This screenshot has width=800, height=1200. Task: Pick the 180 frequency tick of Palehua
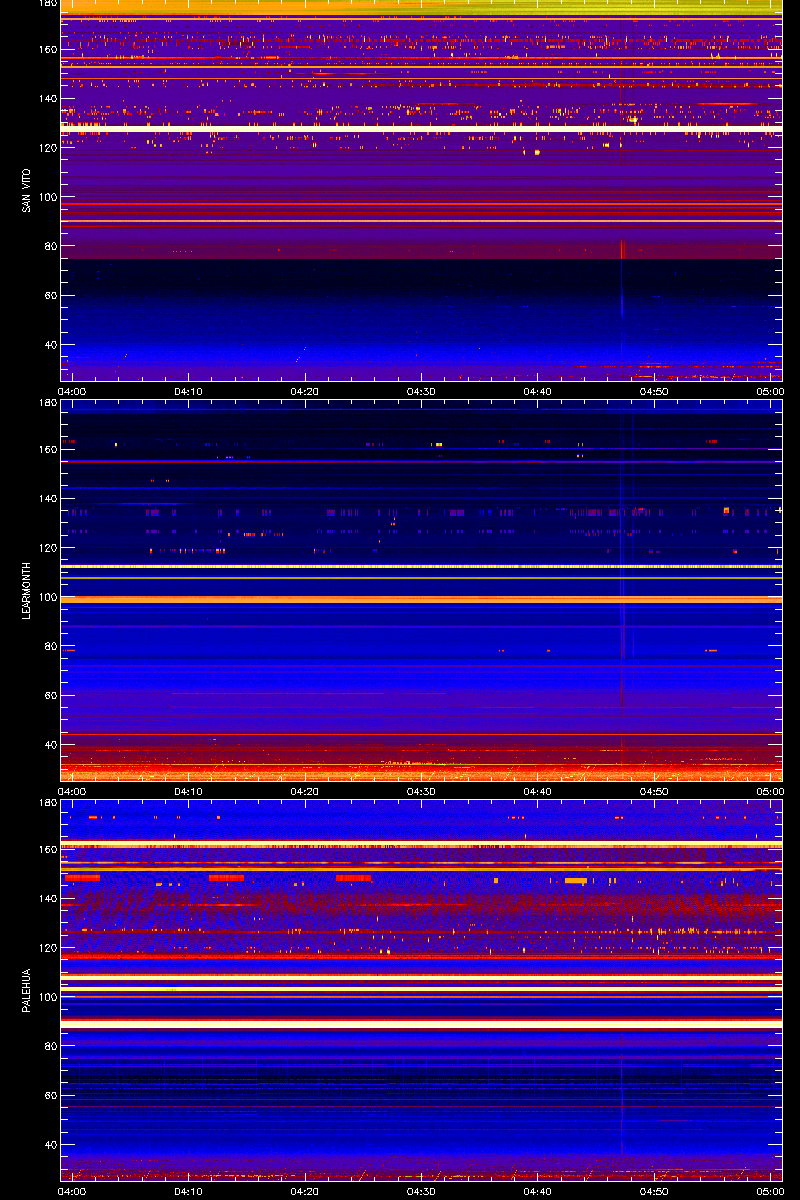[x=47, y=803]
